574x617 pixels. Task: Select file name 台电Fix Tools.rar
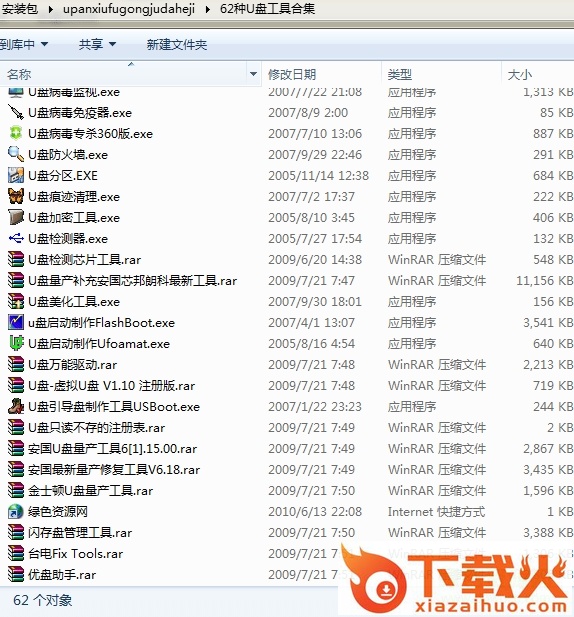tap(76, 554)
